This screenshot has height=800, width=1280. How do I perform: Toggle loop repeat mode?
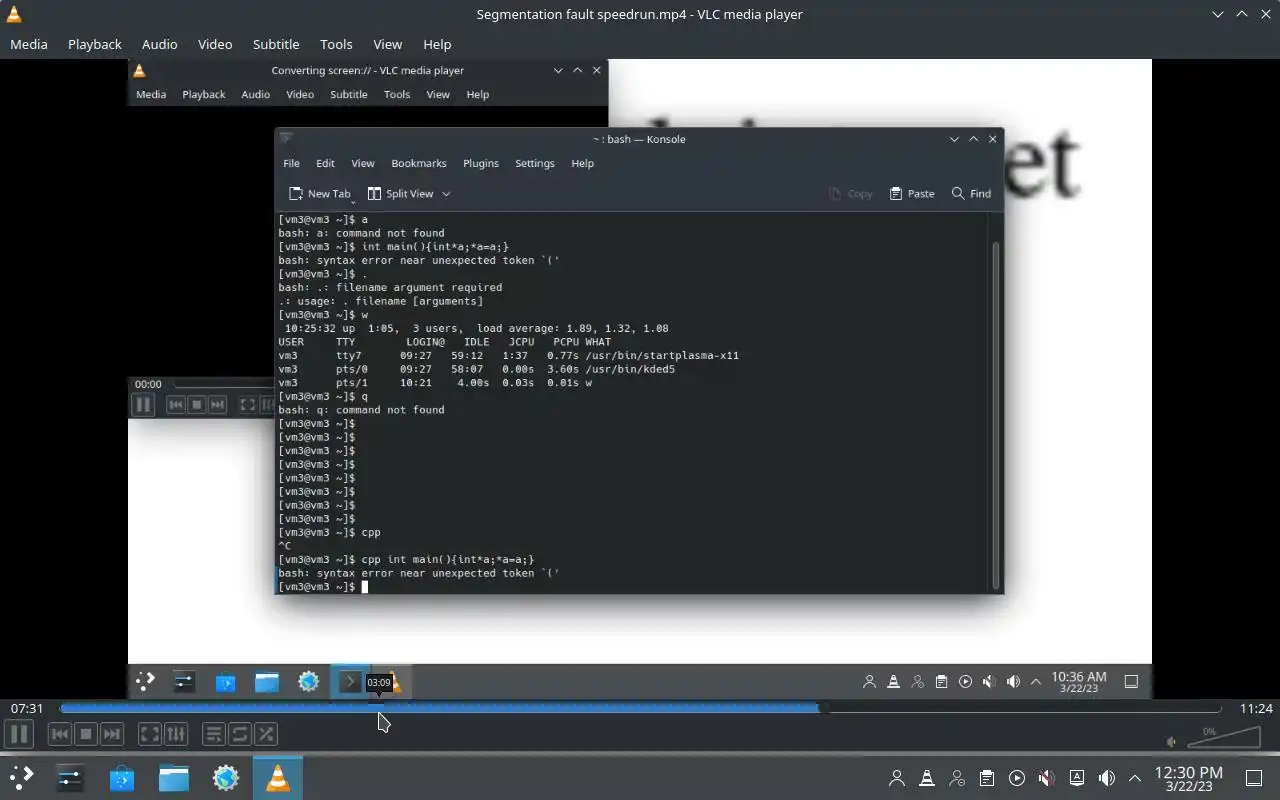[x=240, y=734]
